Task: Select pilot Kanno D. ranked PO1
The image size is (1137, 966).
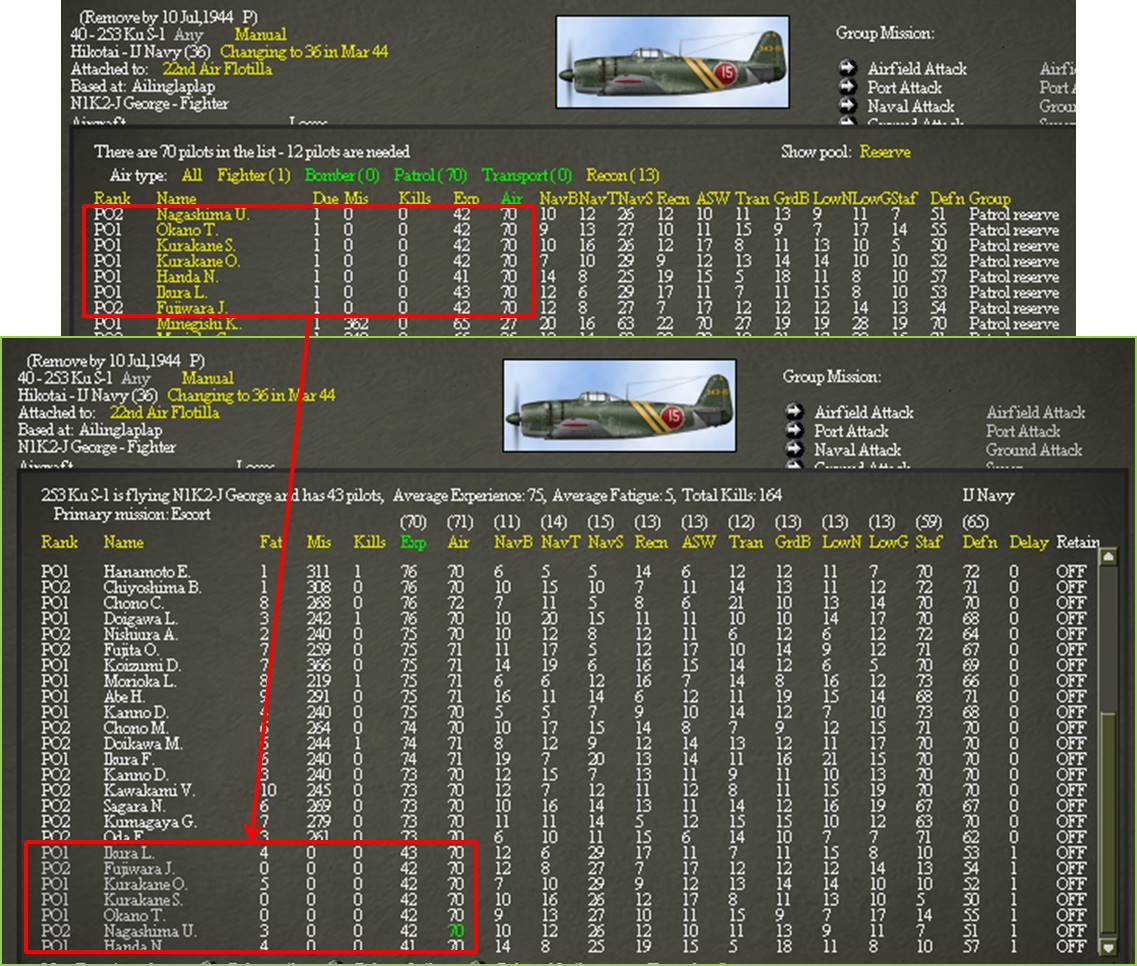Action: pyautogui.click(x=136, y=712)
